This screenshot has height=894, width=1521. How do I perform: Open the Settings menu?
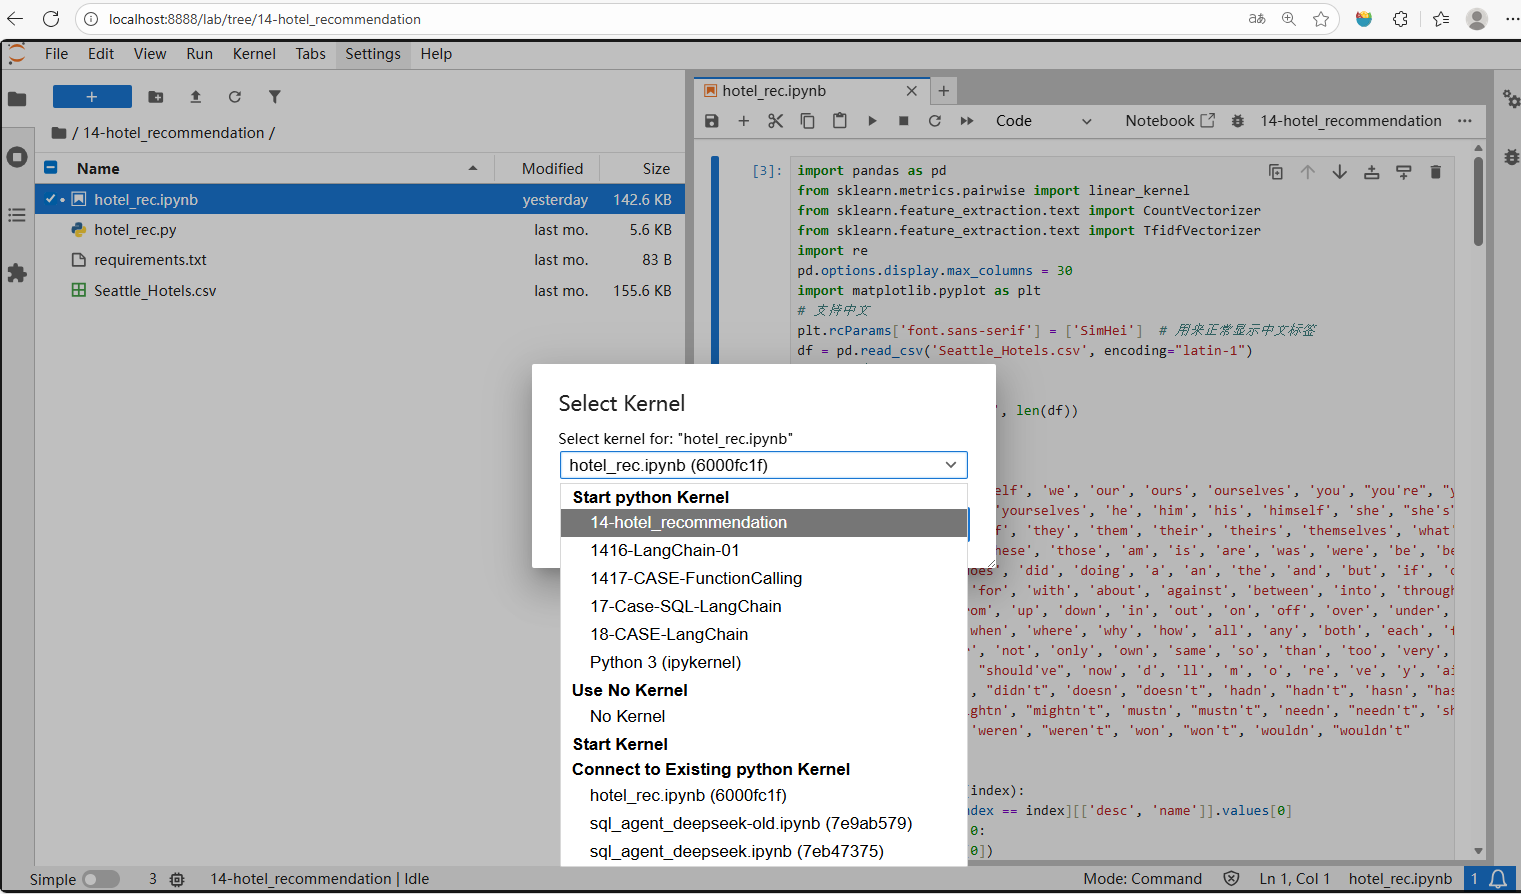[x=373, y=54]
